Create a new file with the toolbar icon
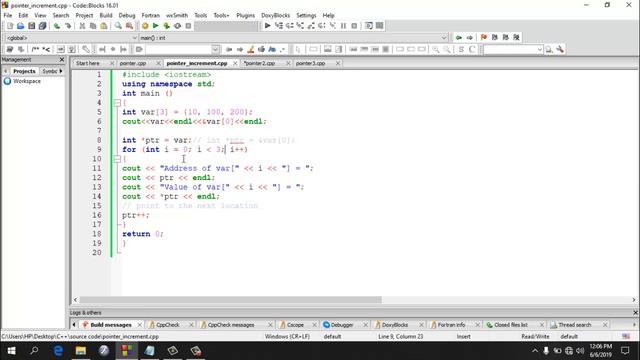This screenshot has height=360, width=640. (10, 26)
